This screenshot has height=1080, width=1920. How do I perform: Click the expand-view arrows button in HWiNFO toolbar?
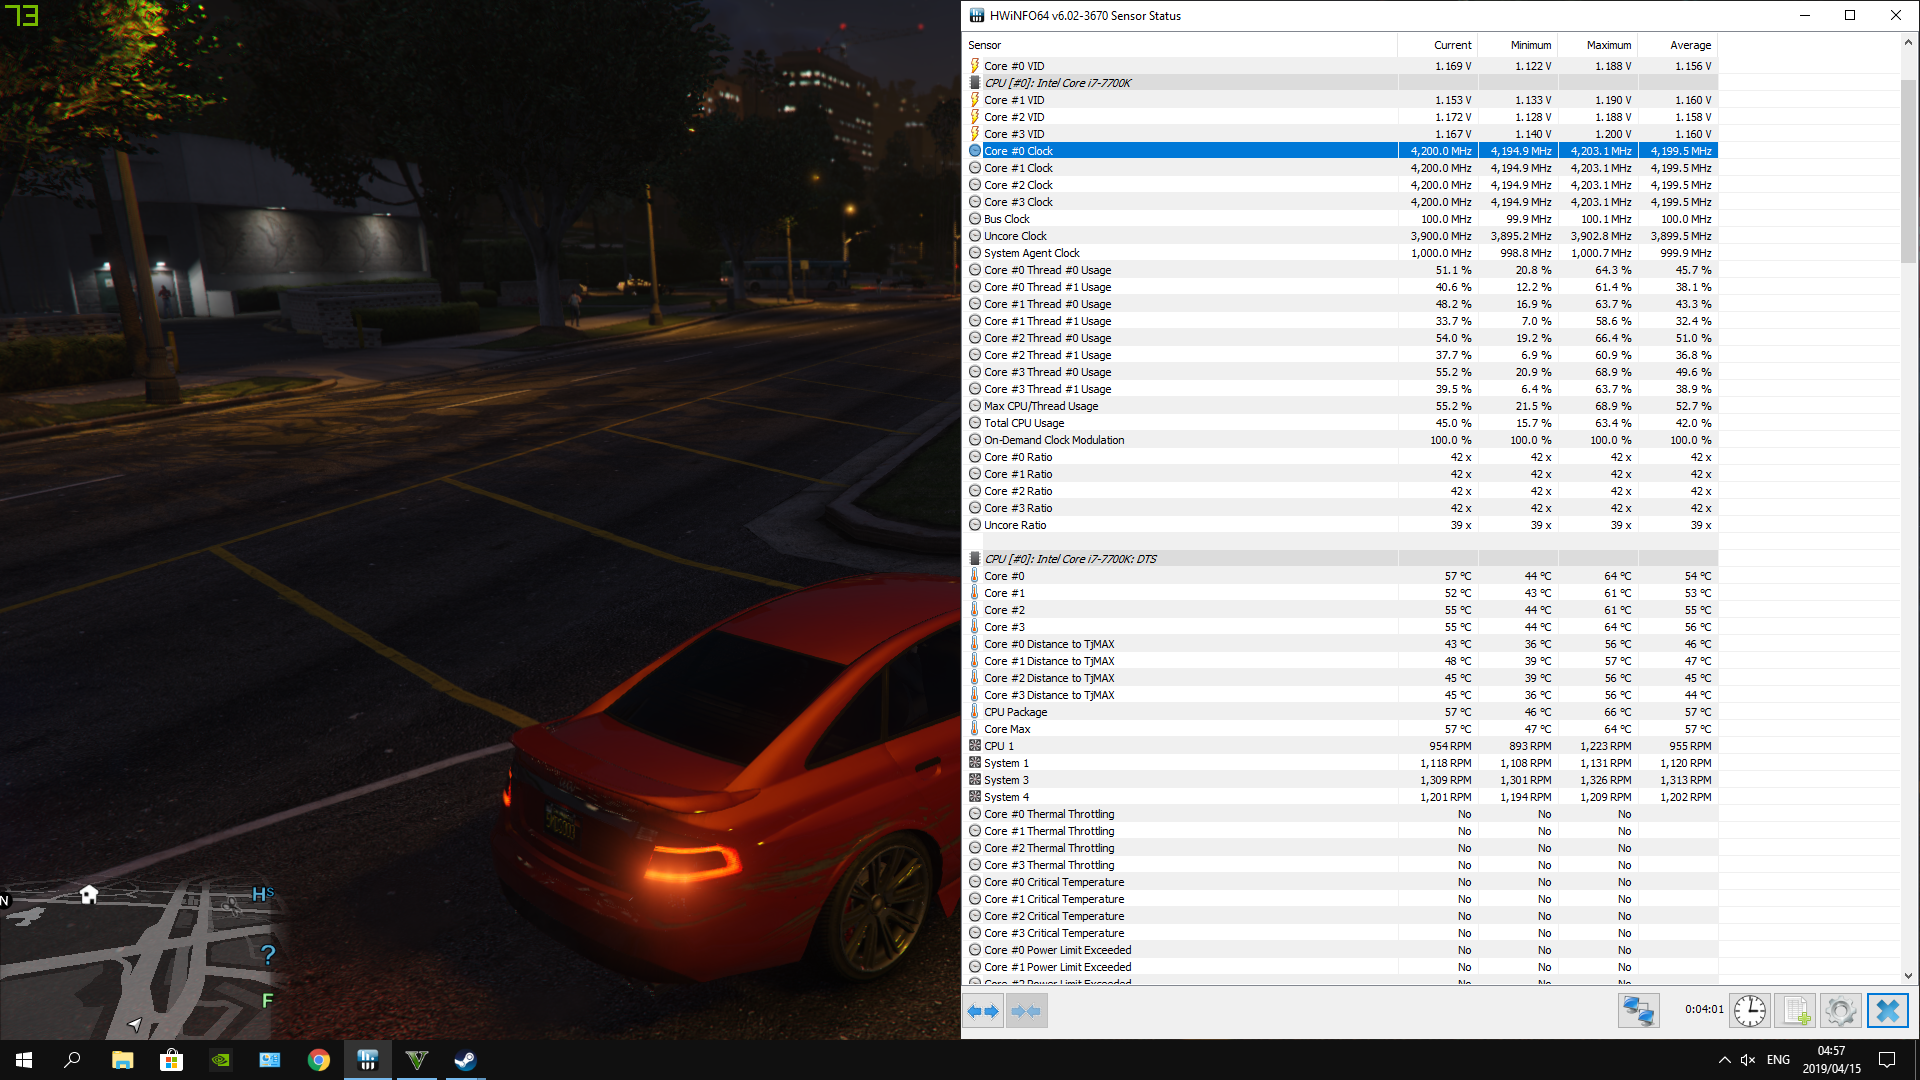(x=983, y=1011)
